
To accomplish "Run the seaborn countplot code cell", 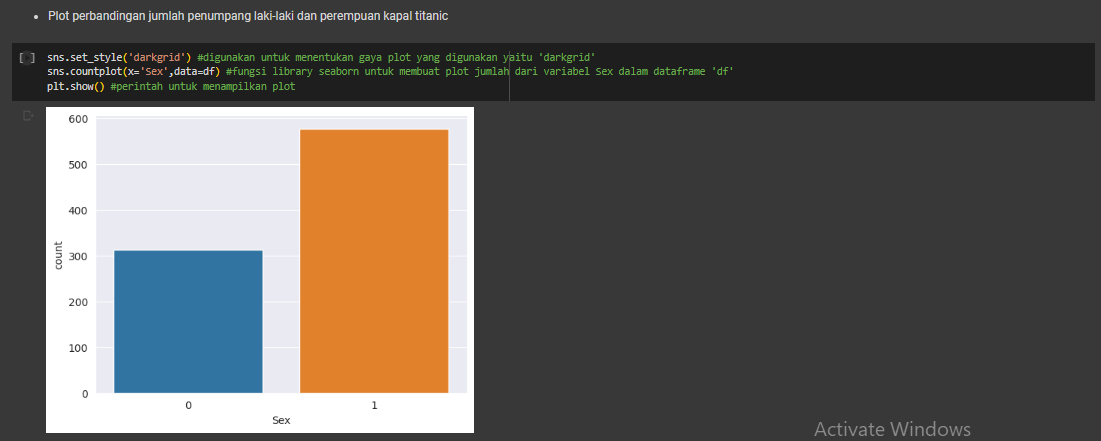I will 27,58.
